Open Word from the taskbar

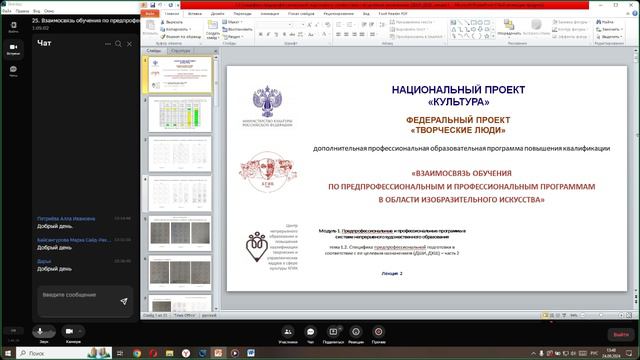coord(251,353)
